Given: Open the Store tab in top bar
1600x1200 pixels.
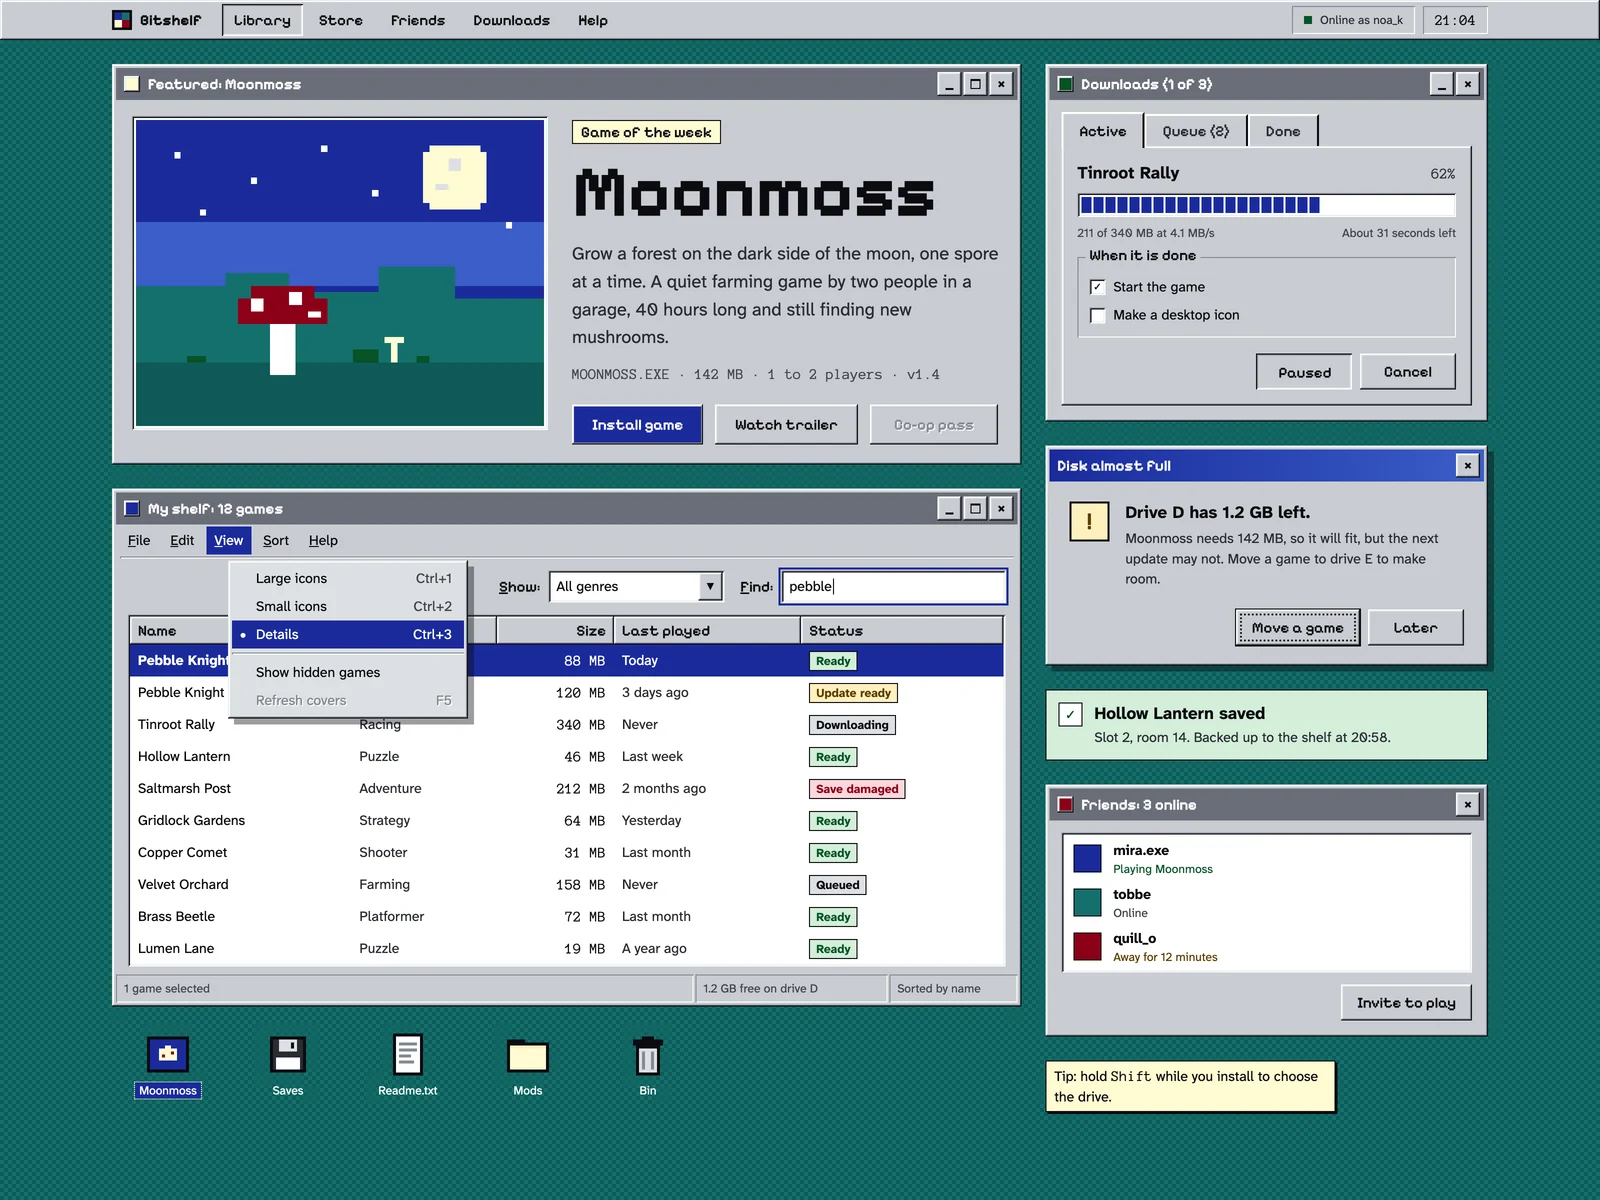Looking at the screenshot, I should pos(341,20).
